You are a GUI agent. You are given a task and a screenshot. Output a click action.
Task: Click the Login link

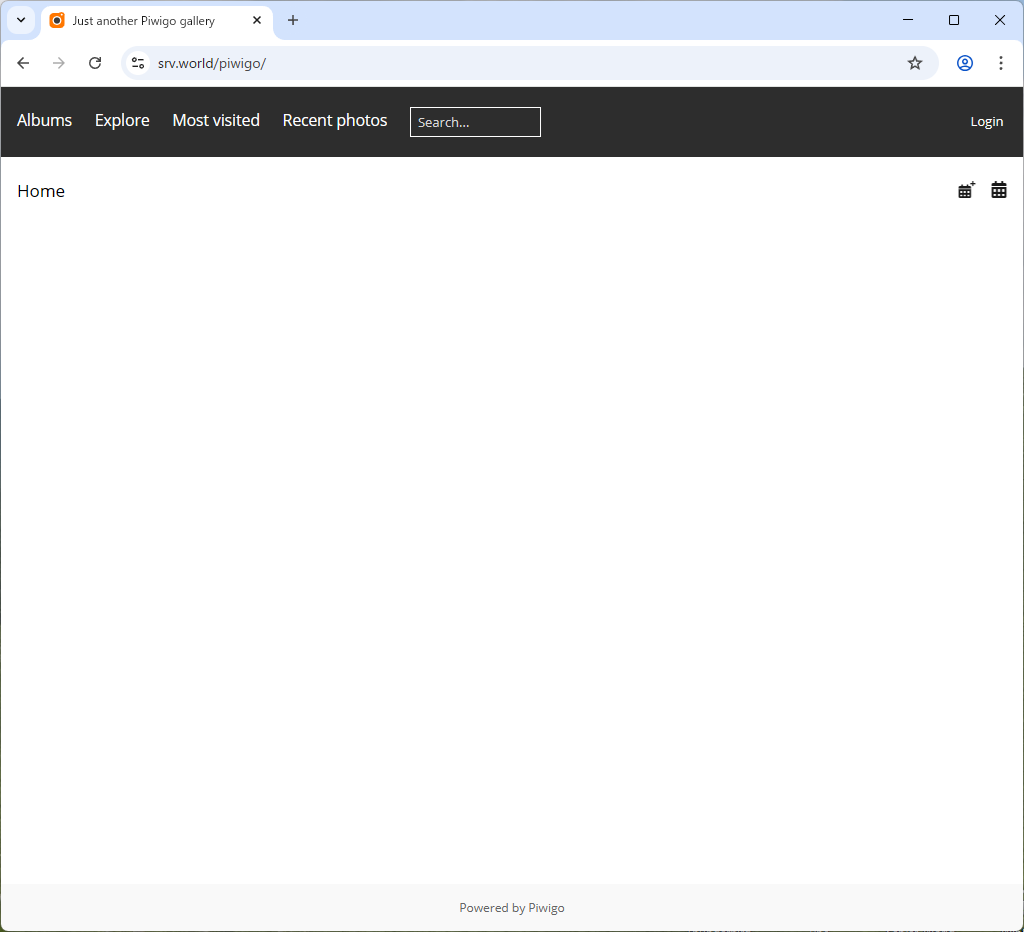coord(986,120)
